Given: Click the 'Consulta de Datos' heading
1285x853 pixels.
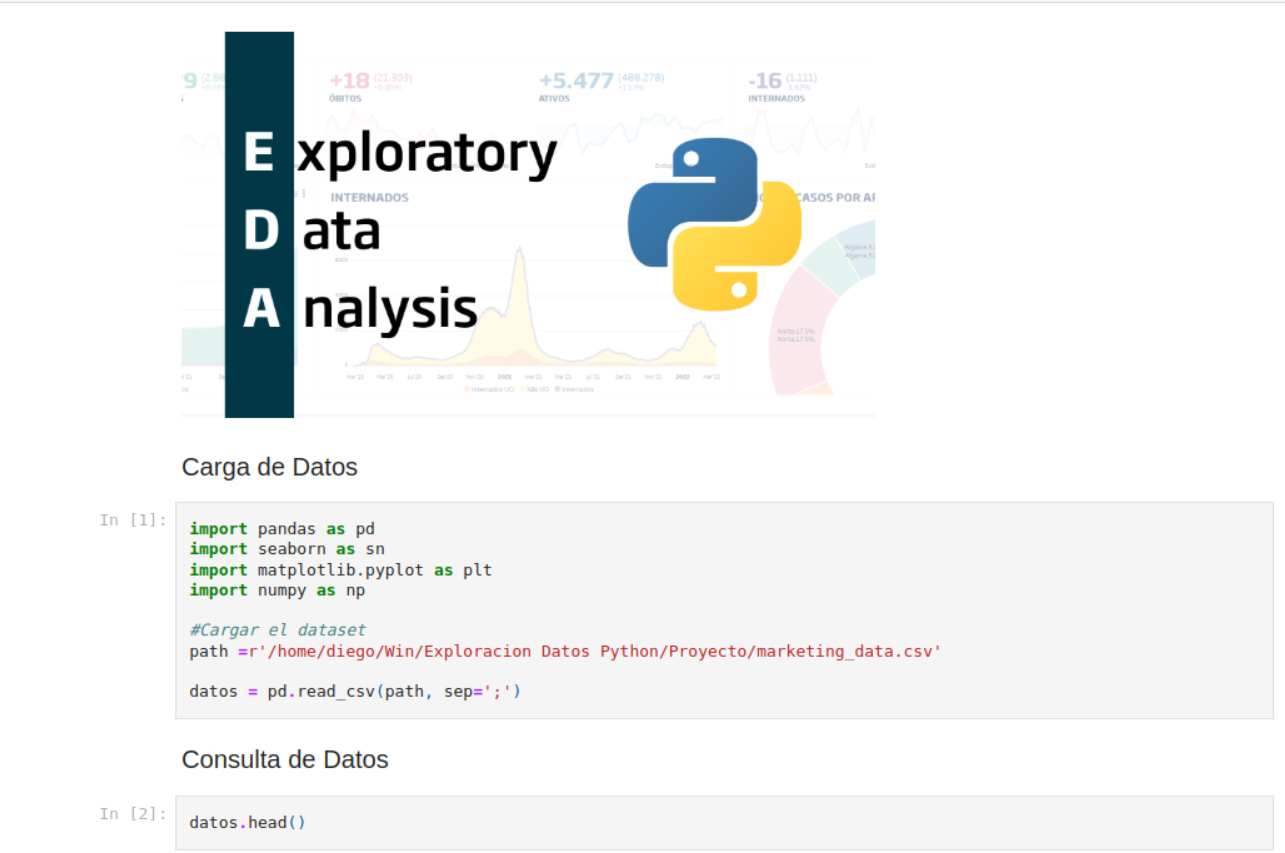Looking at the screenshot, I should tap(284, 760).
